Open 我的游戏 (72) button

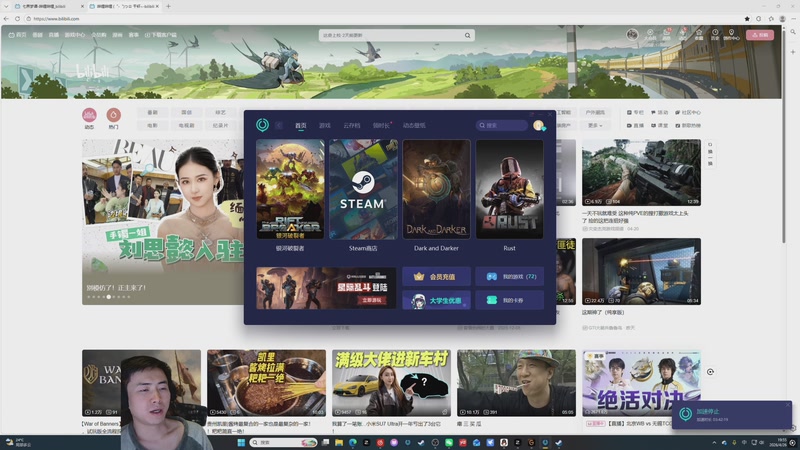coord(509,277)
